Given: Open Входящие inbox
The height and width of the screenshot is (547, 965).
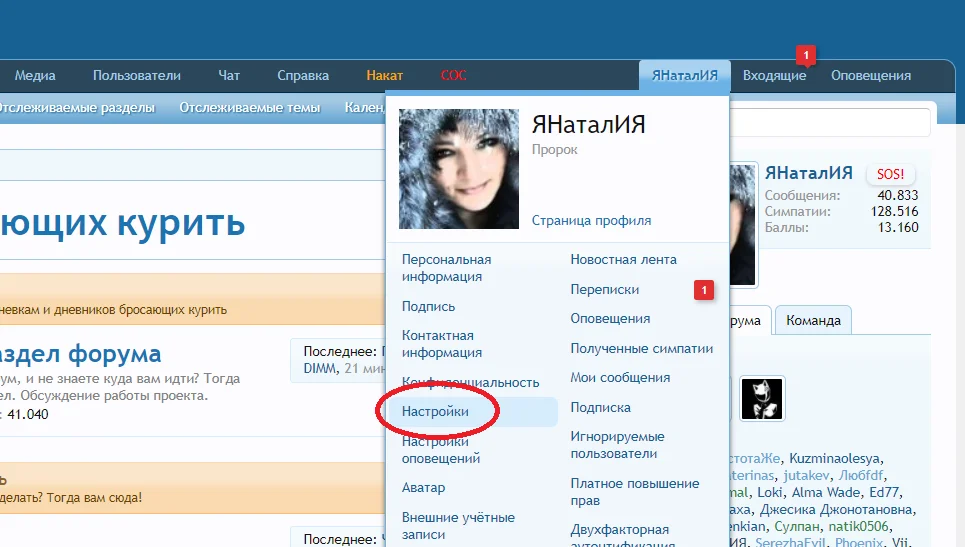Looking at the screenshot, I should pos(774,76).
